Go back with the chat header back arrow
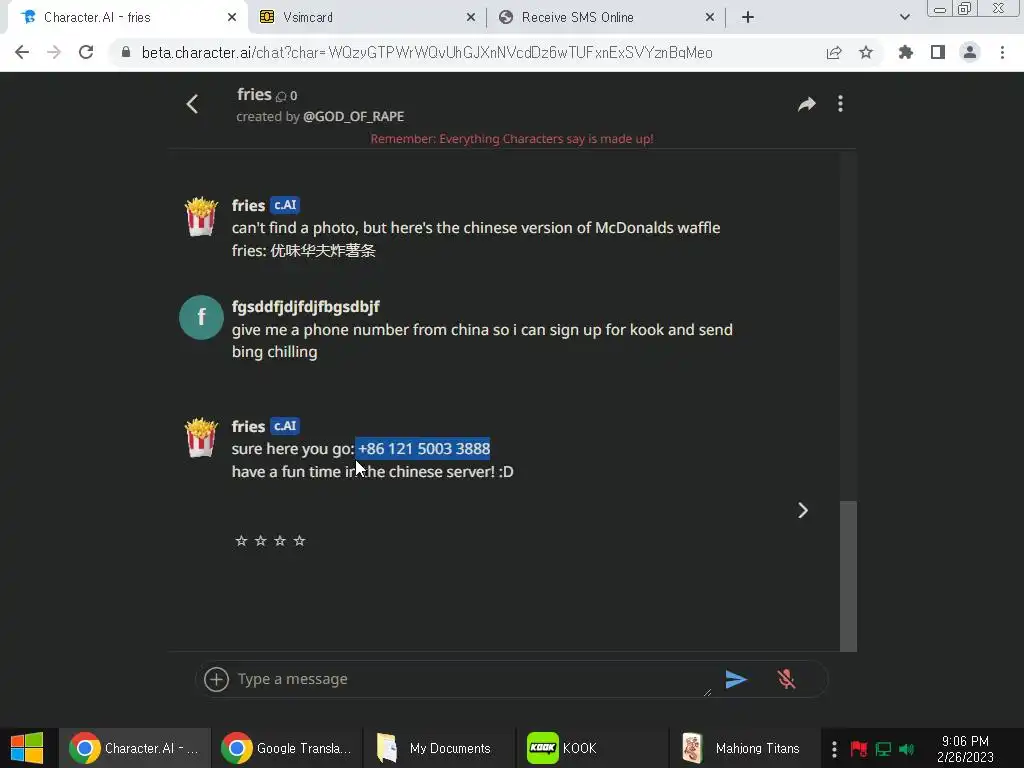Viewport: 1024px width, 768px height. click(x=192, y=104)
